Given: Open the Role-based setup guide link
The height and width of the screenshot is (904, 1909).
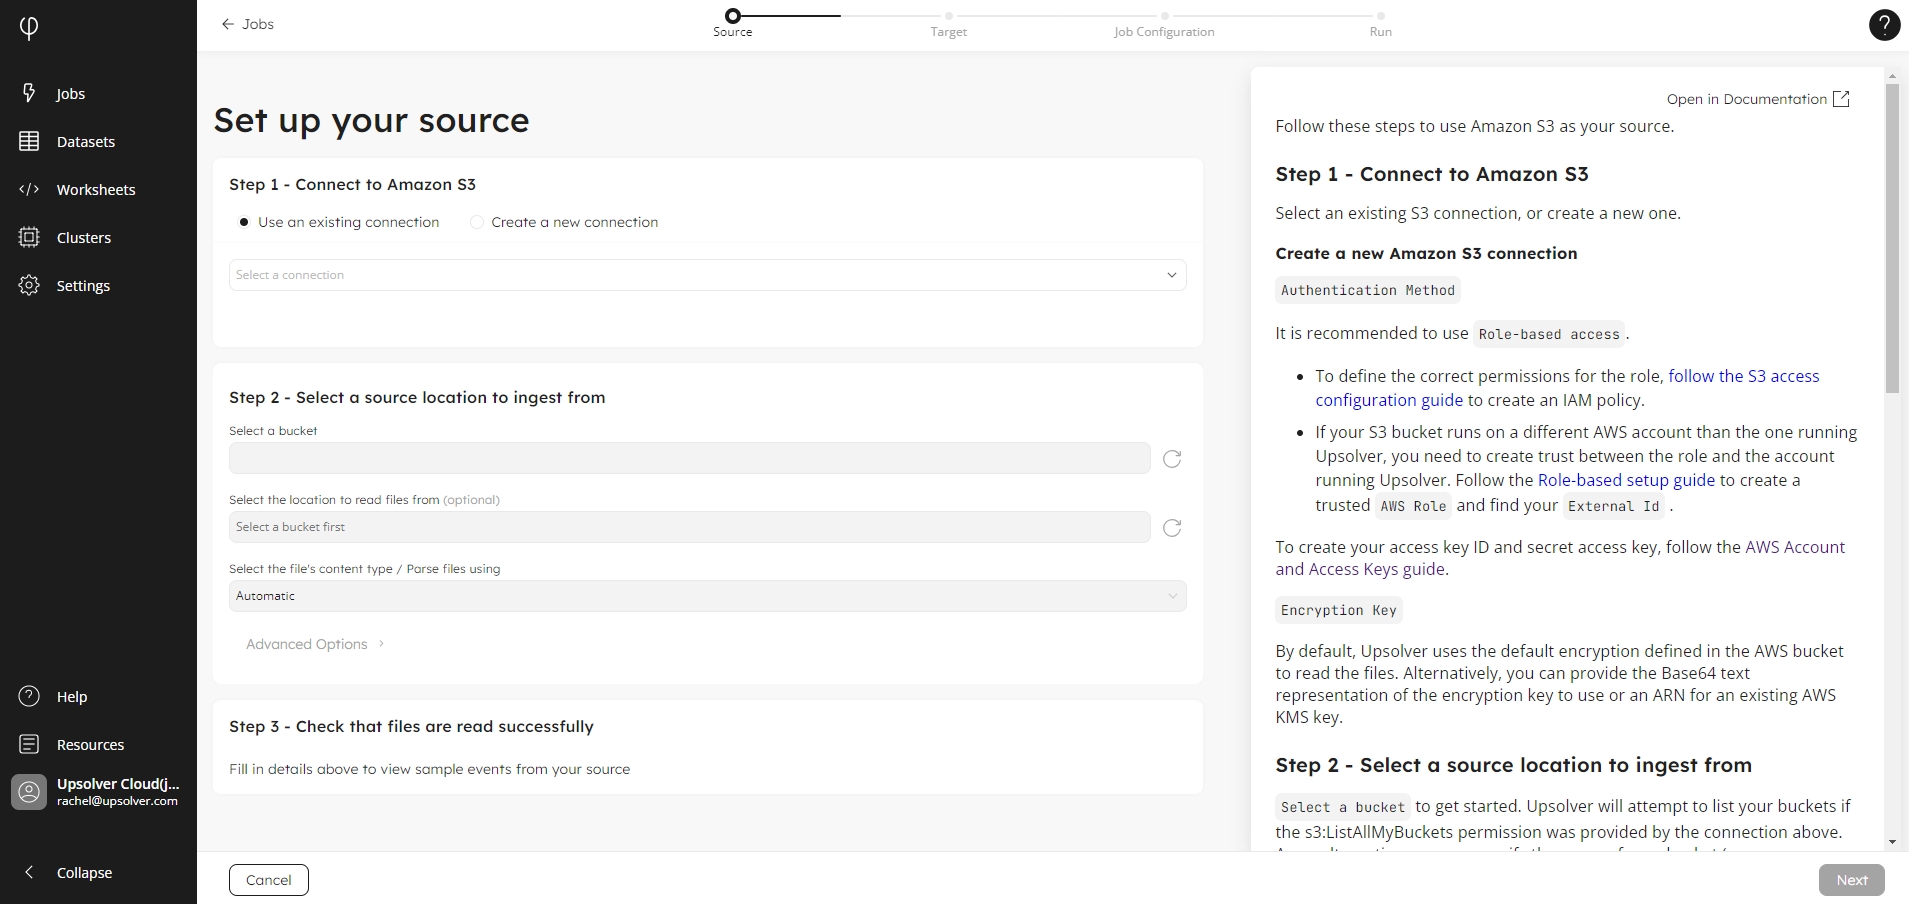Looking at the screenshot, I should click(x=1625, y=480).
